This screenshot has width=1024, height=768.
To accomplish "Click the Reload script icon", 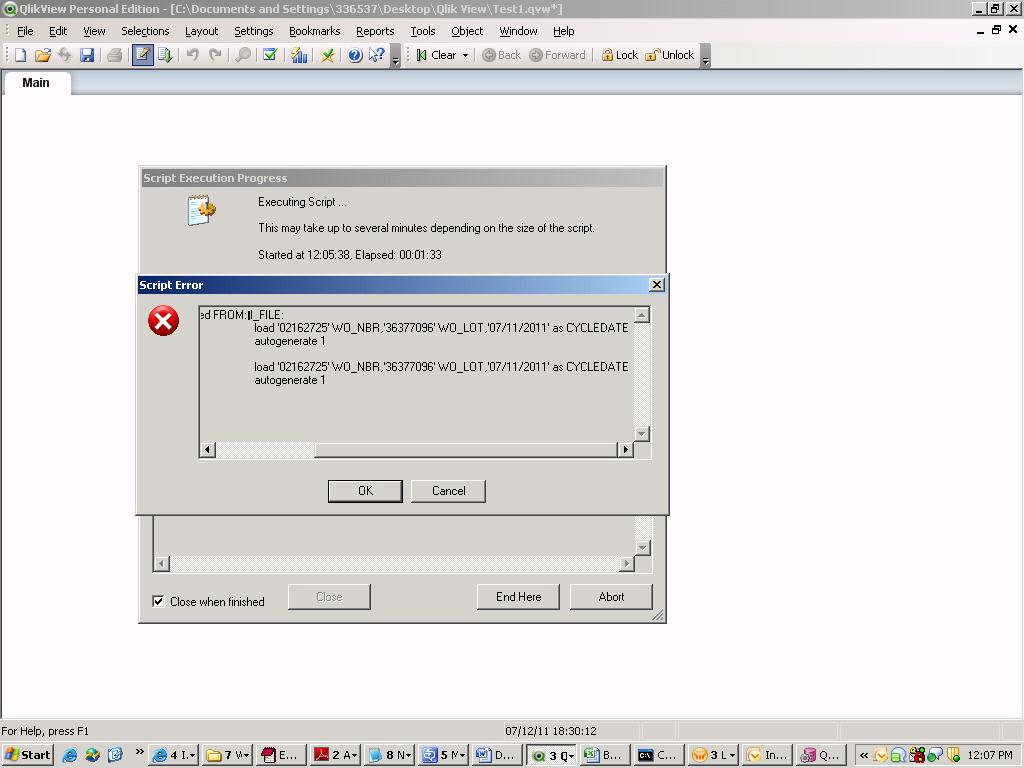I will 165,56.
